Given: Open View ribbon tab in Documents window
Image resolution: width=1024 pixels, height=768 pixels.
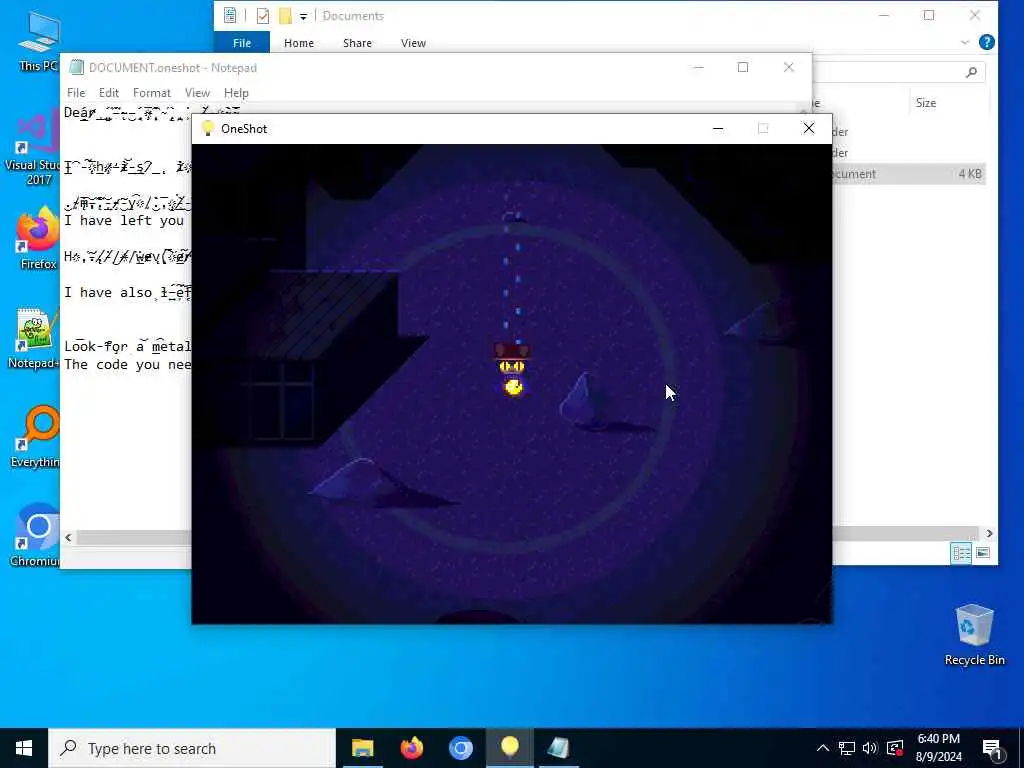Looking at the screenshot, I should 413,43.
